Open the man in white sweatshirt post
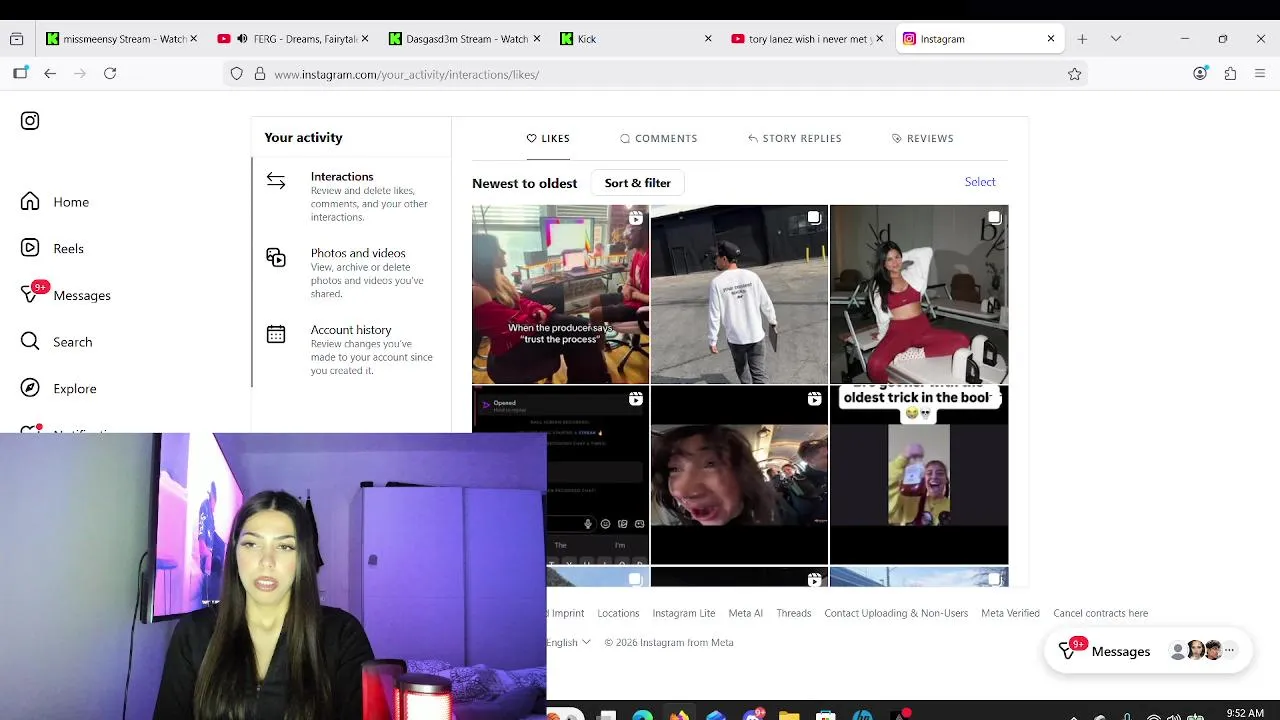 tap(739, 294)
